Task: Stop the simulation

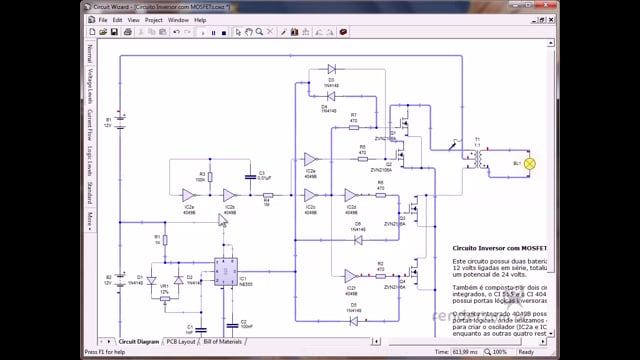Action: click(224, 33)
